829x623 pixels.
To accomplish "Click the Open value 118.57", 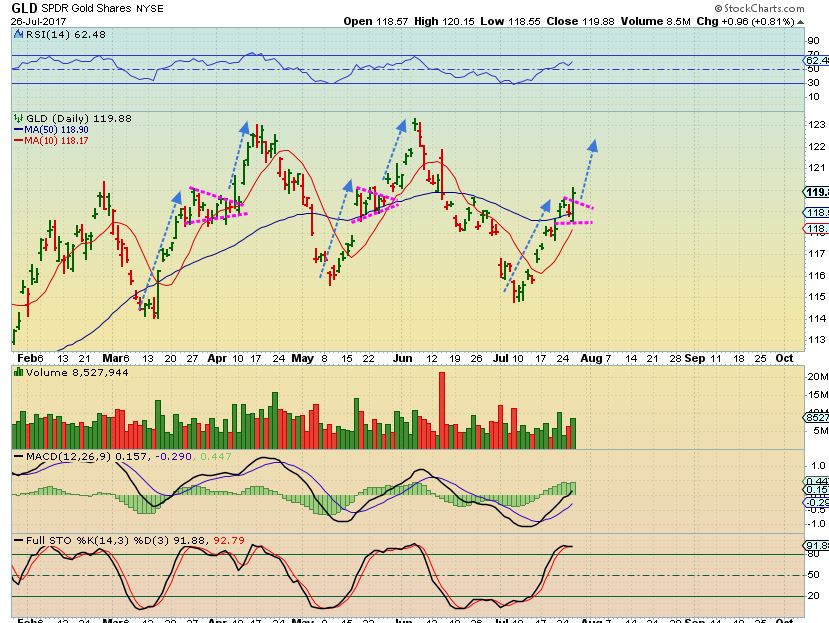I will (x=392, y=22).
